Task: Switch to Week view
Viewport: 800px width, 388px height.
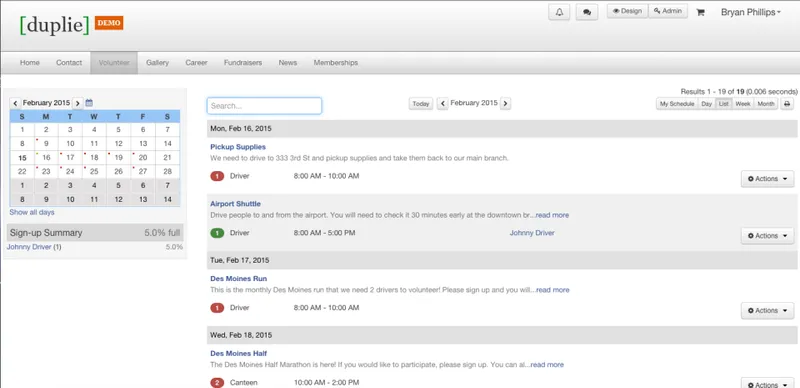Action: (742, 104)
